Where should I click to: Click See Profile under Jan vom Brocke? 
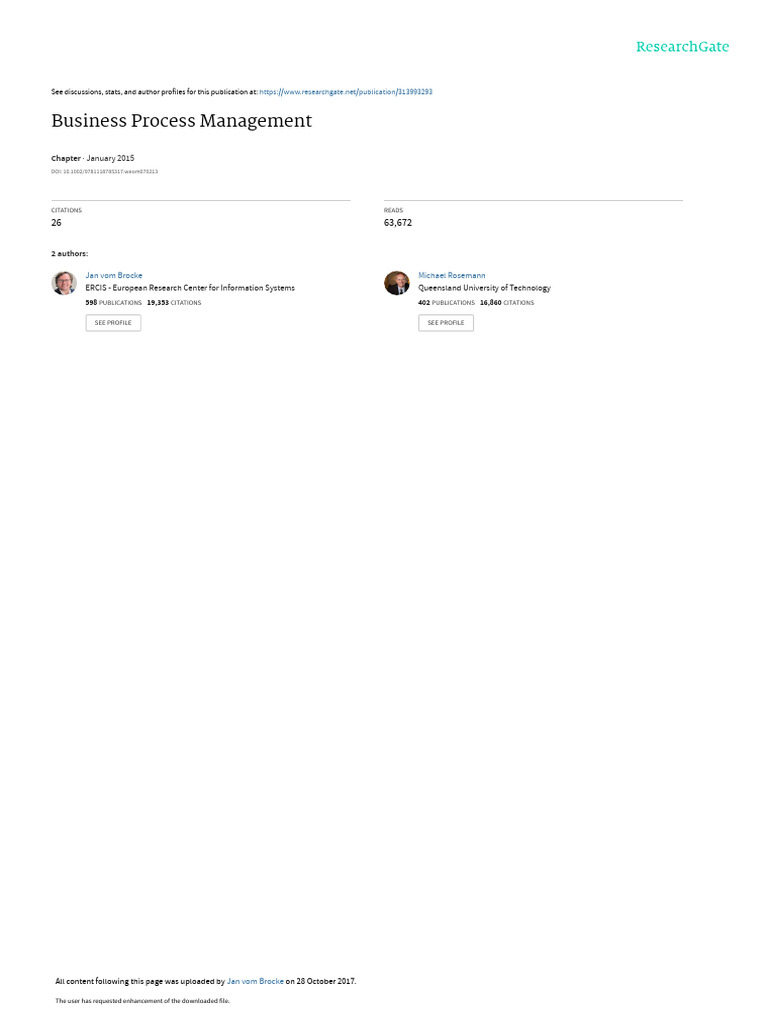tap(113, 323)
